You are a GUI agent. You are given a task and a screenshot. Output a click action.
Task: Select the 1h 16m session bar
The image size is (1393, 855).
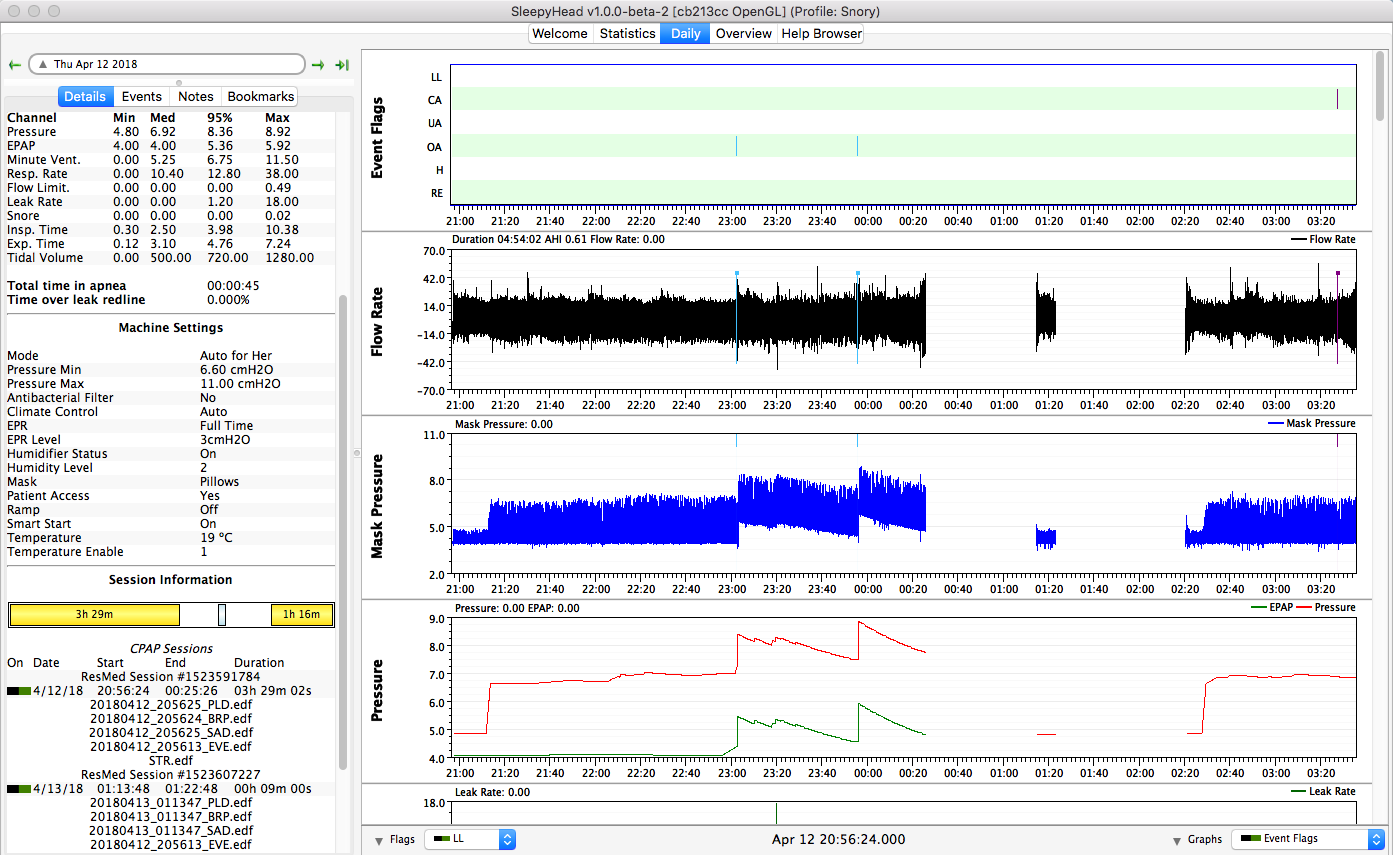pyautogui.click(x=301, y=615)
